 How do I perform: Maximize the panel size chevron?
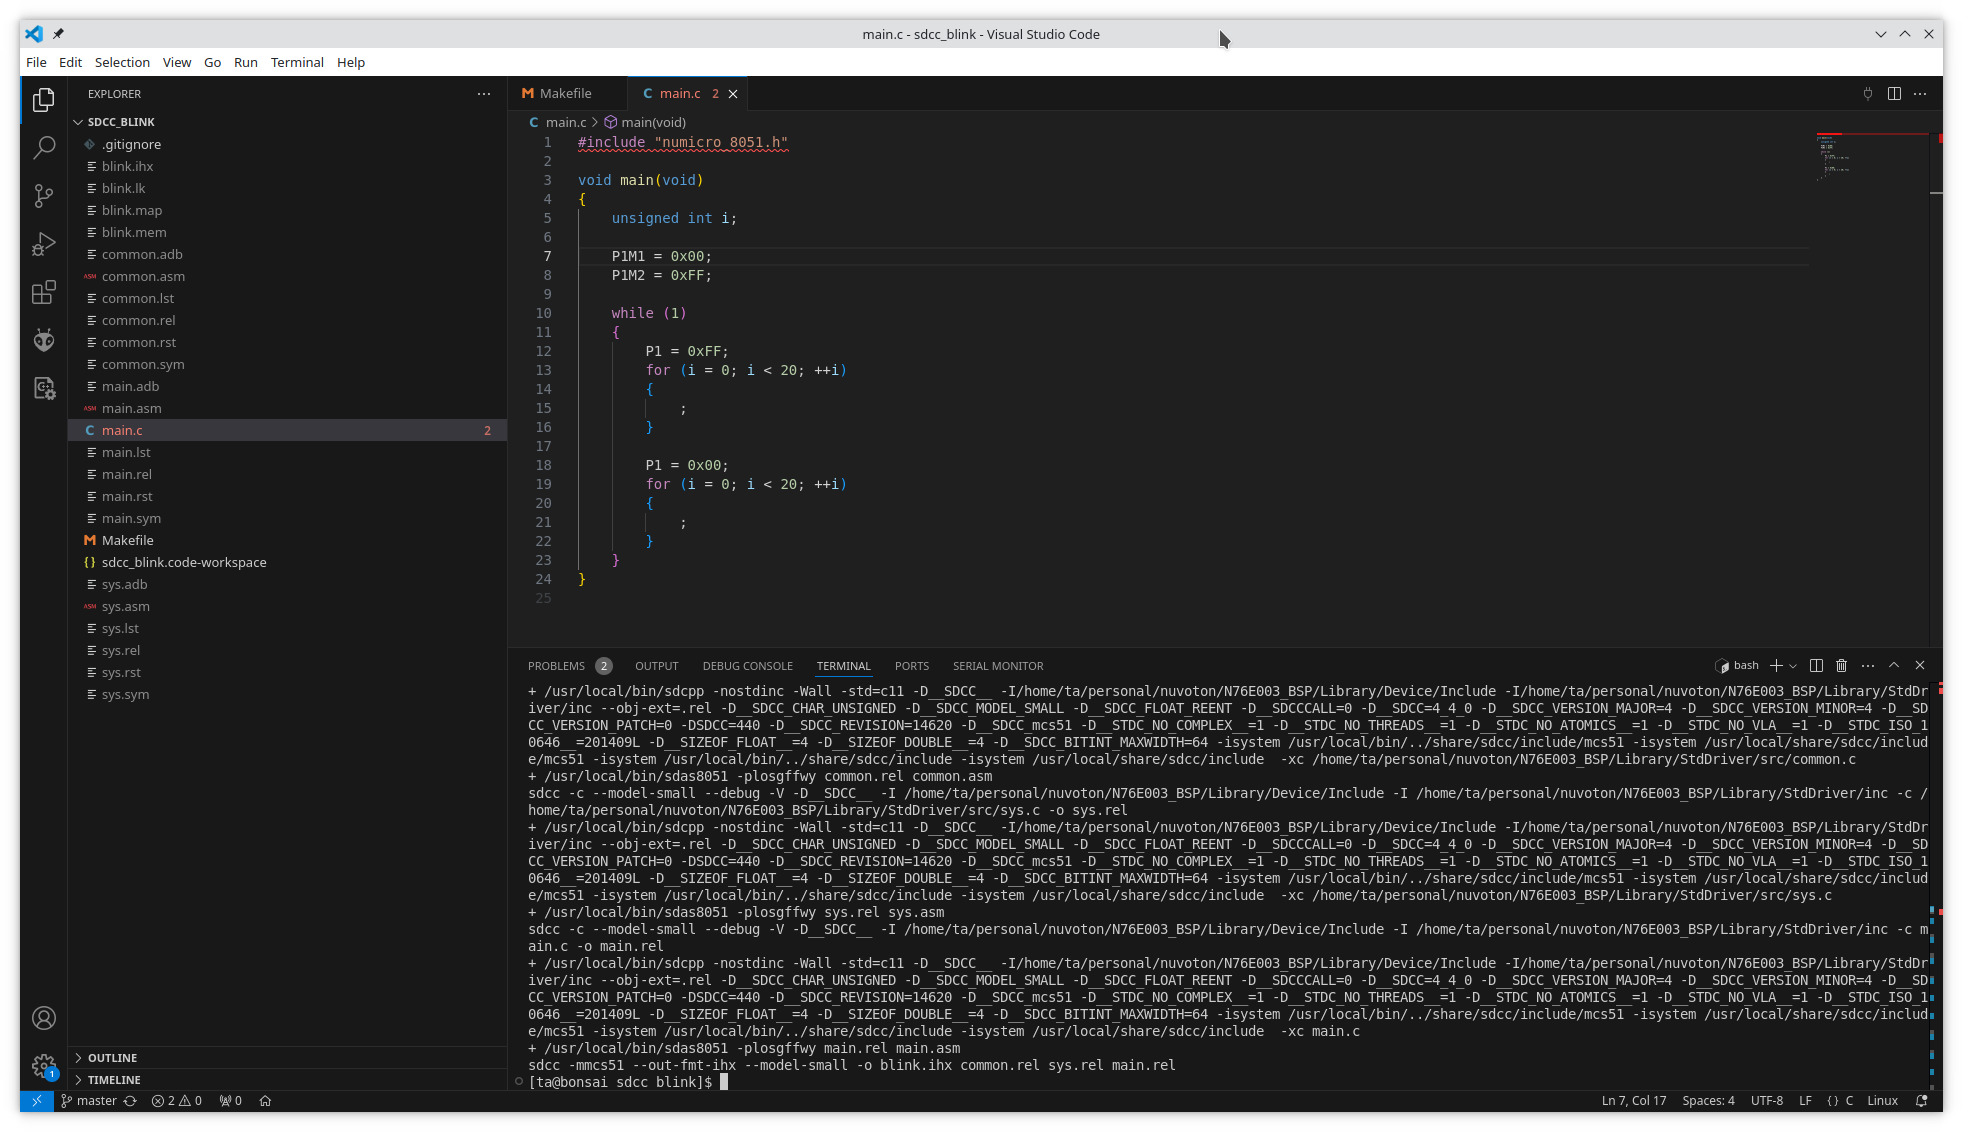1894,666
